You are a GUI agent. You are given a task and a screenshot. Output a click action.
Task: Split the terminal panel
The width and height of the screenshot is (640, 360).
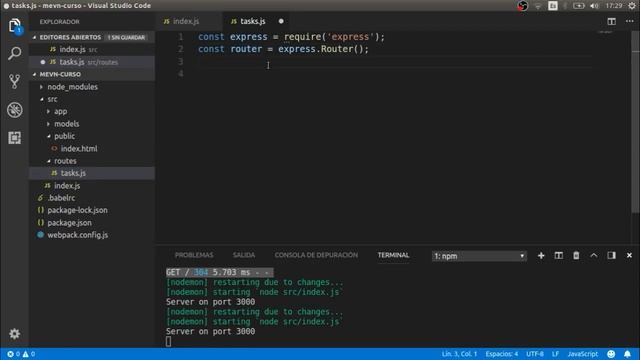[559, 256]
